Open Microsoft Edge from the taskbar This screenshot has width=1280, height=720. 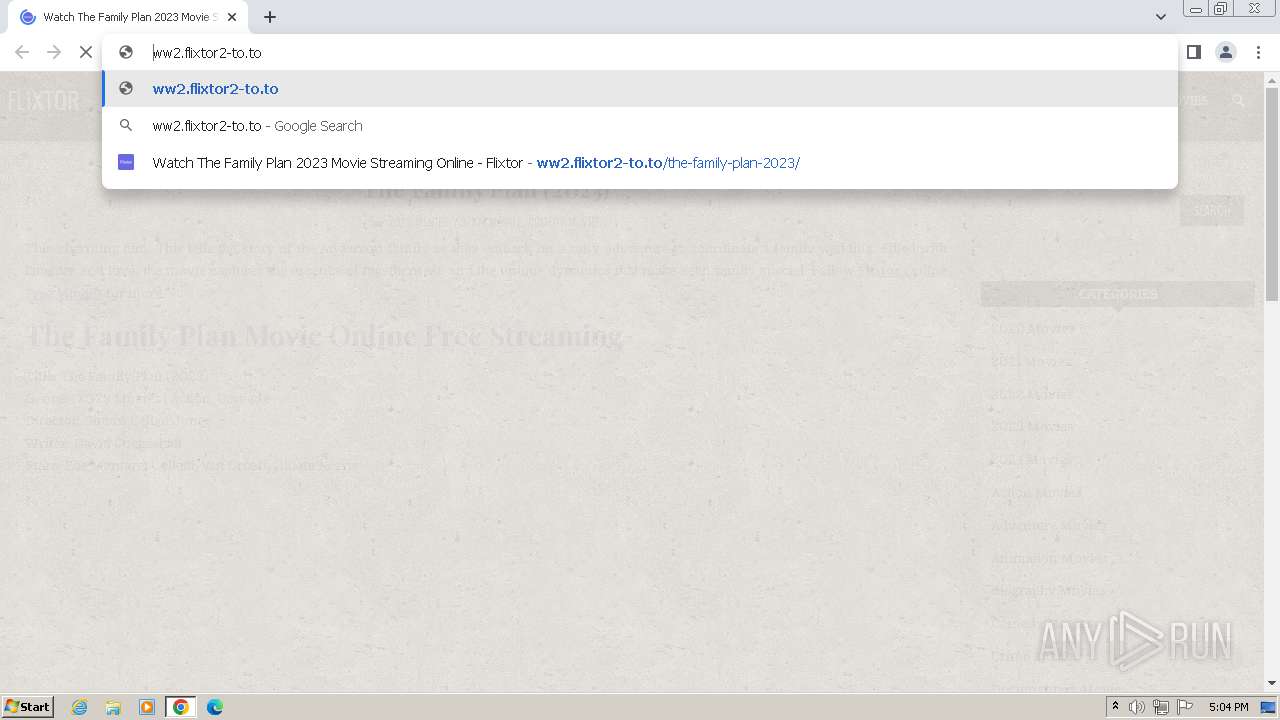pos(215,707)
